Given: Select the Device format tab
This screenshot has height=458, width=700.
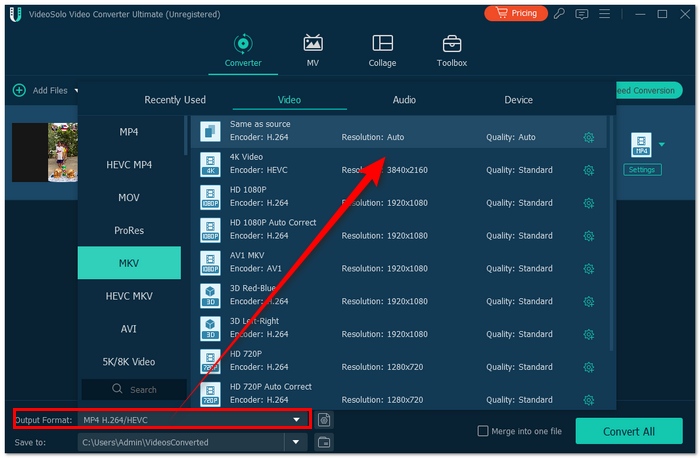Looking at the screenshot, I should point(518,100).
